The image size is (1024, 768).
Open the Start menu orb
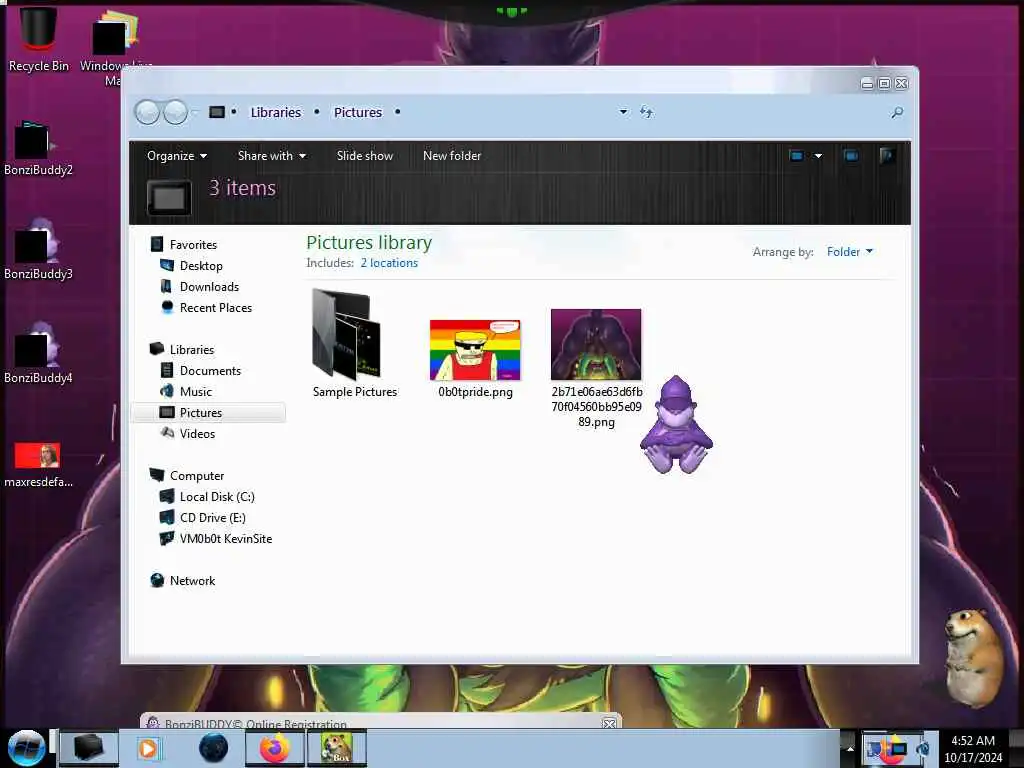click(x=26, y=748)
